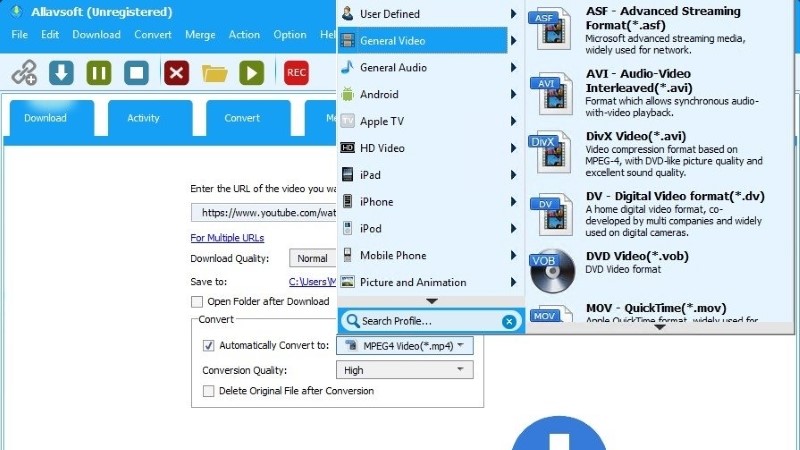Open the iPod profile category

430,229
